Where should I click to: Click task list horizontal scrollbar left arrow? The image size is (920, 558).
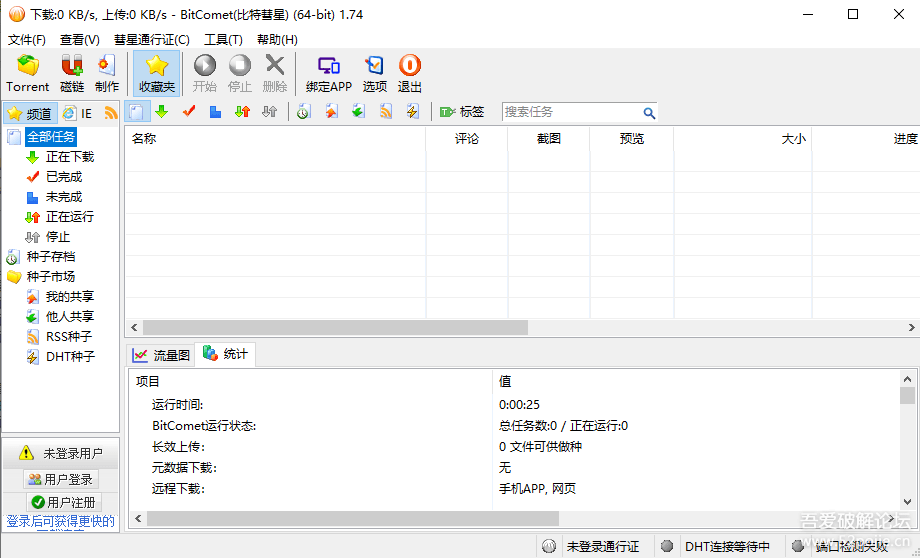click(x=134, y=327)
